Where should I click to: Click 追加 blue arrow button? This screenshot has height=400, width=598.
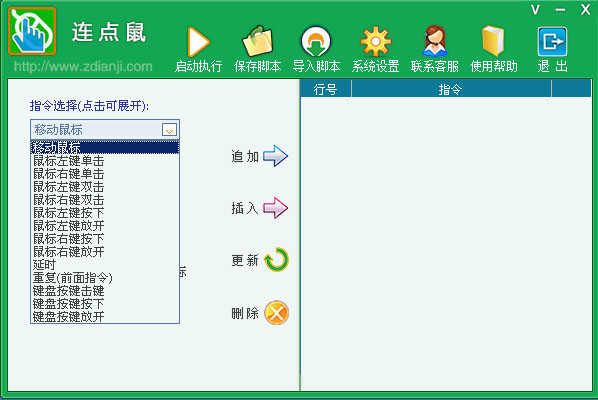point(275,156)
